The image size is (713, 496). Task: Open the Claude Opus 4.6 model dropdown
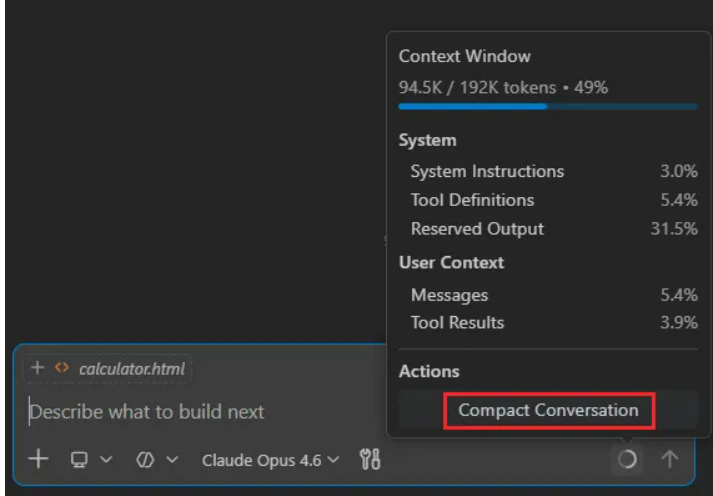pyautogui.click(x=271, y=459)
